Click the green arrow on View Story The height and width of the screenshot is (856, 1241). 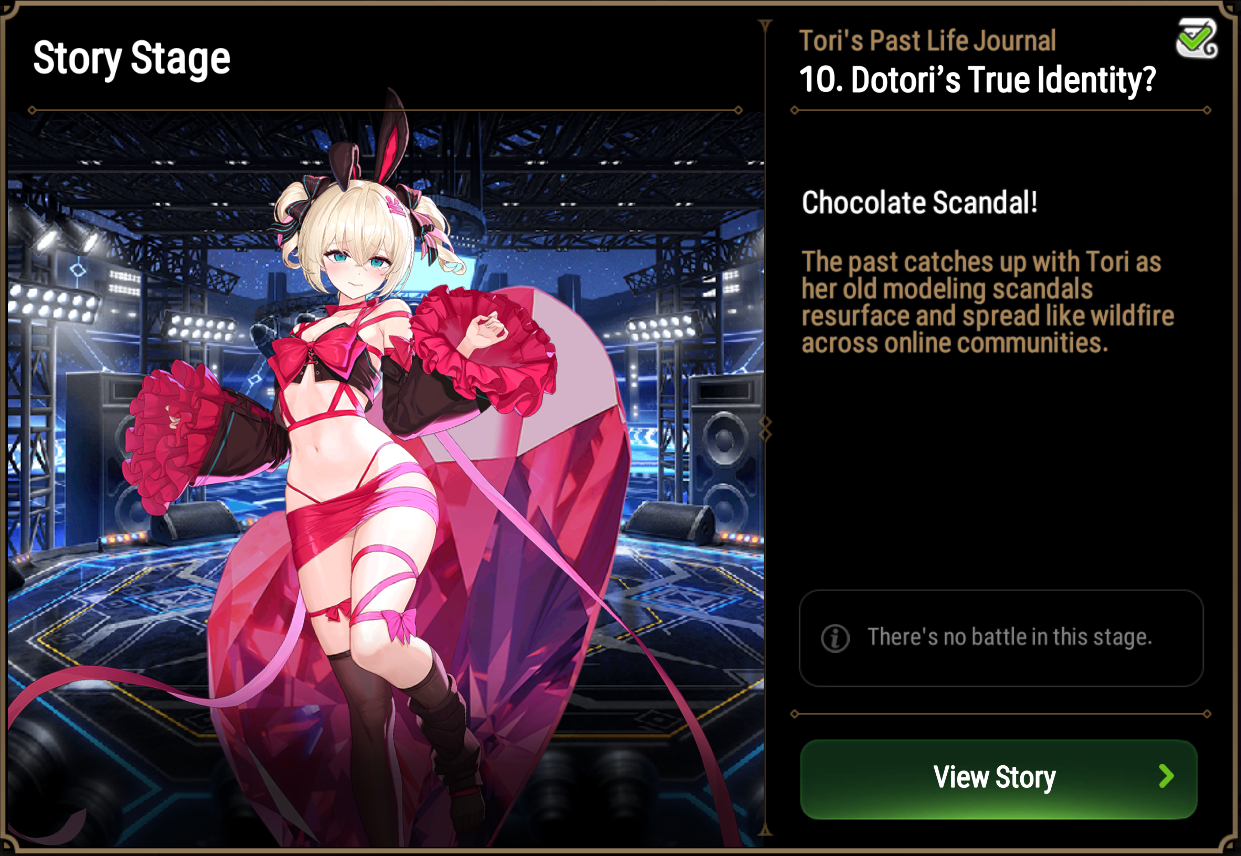click(1166, 777)
